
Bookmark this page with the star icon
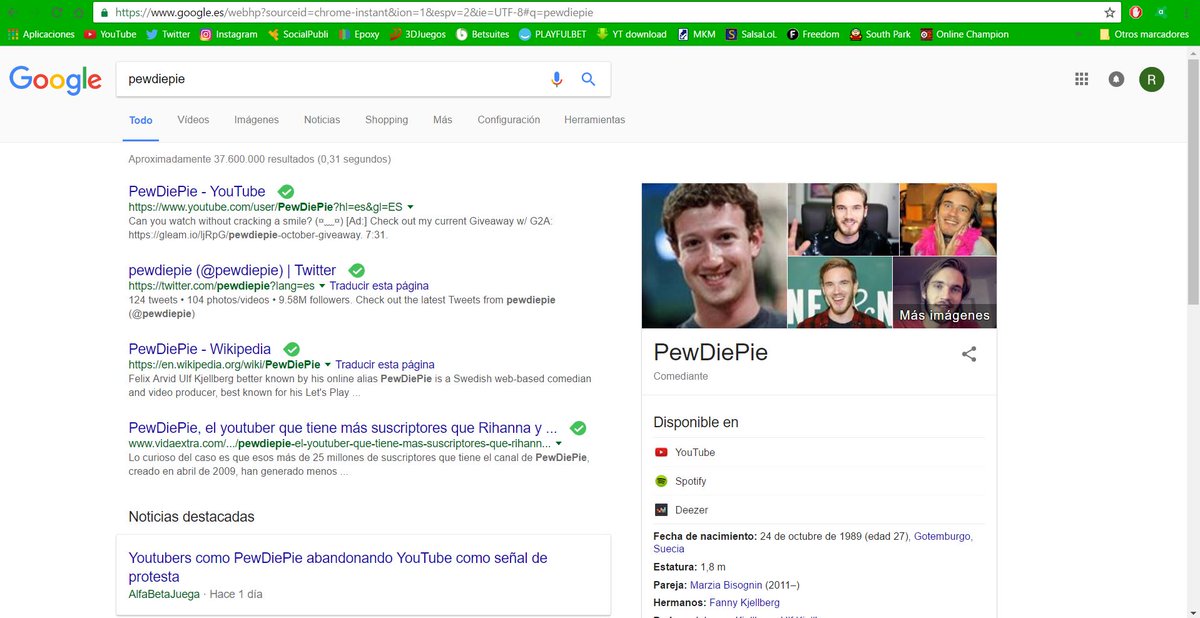[x=1110, y=13]
